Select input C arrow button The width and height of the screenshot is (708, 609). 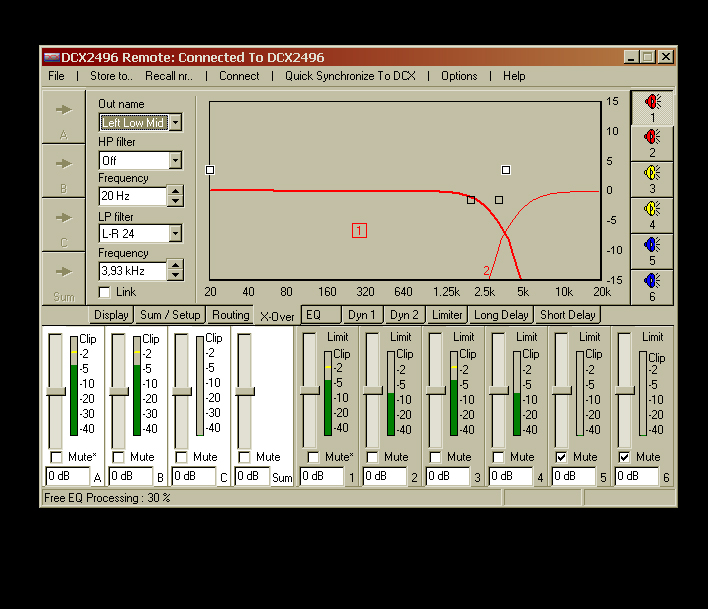64,225
